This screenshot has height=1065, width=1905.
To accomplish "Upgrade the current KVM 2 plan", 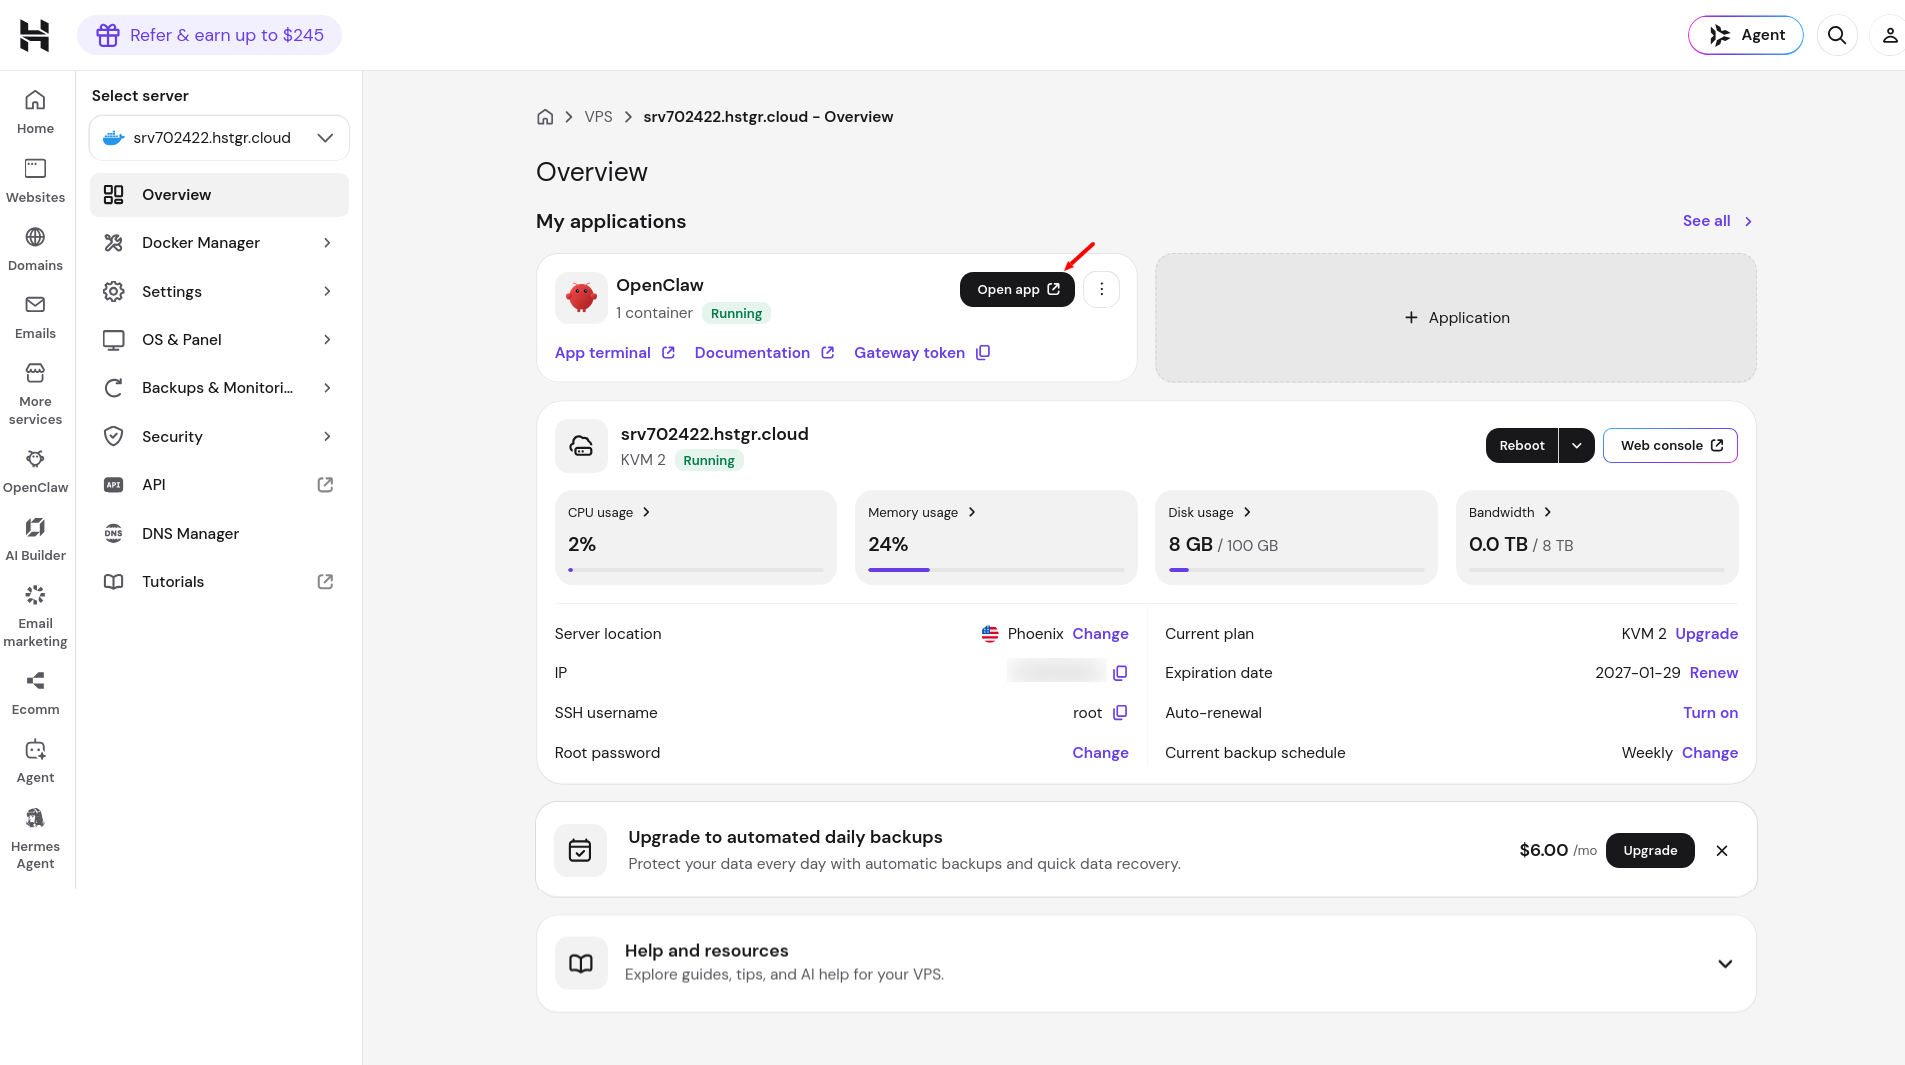I will pyautogui.click(x=1706, y=634).
